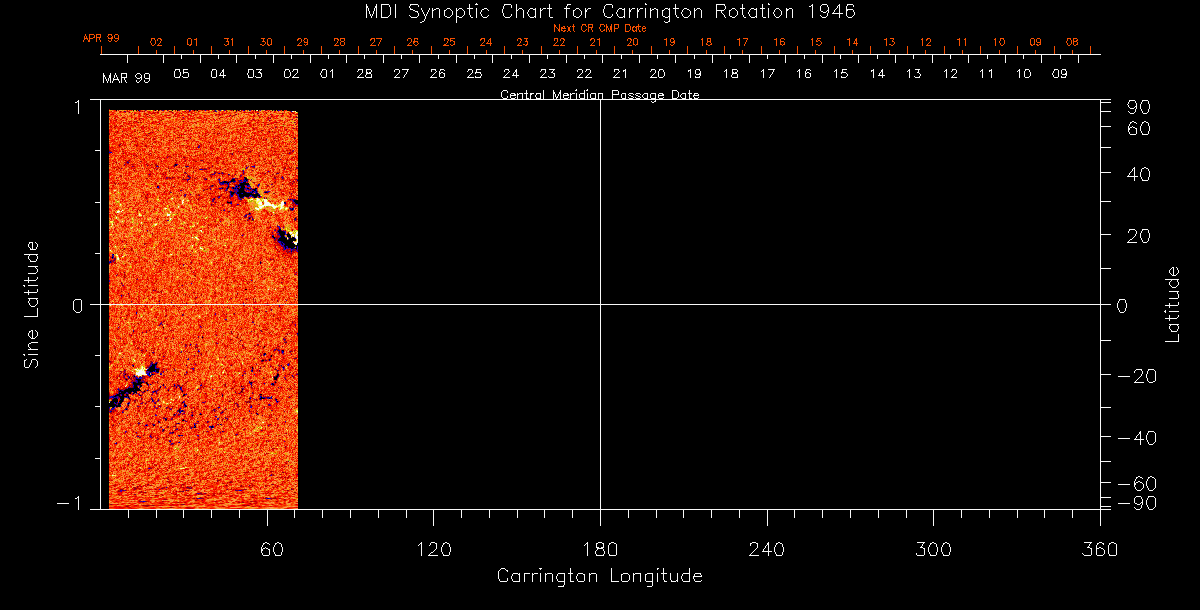Click the 240 longitude tick label
The image size is (1200, 610).
click(x=766, y=550)
